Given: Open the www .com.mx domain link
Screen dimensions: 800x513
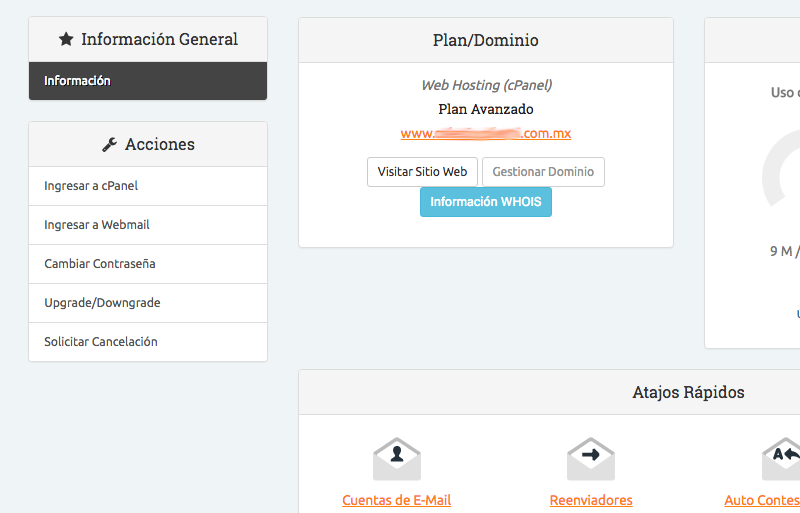Looking at the screenshot, I should (x=485, y=133).
